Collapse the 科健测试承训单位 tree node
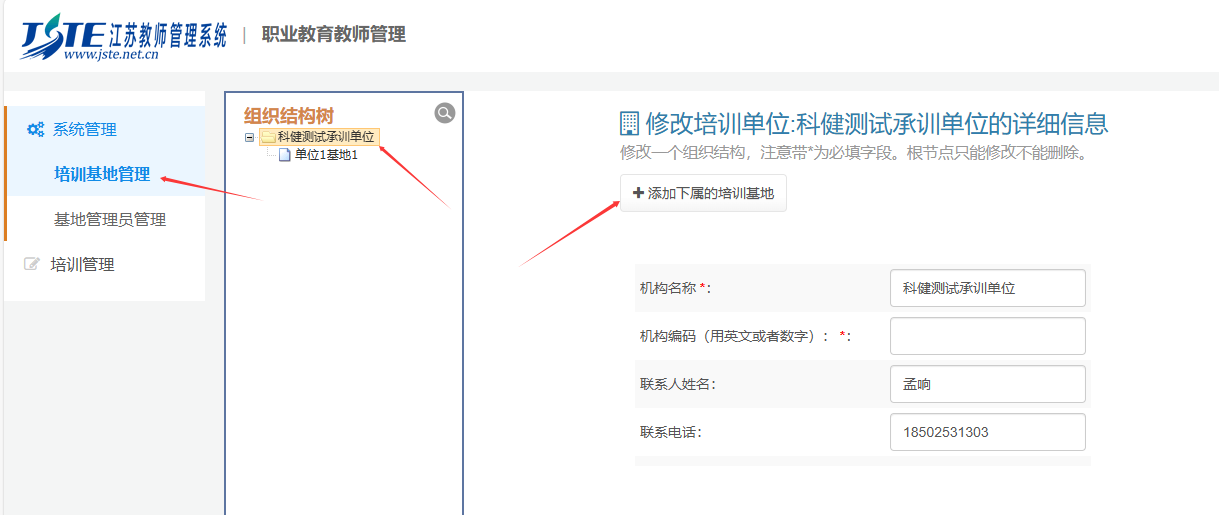The width and height of the screenshot is (1219, 515). click(x=250, y=137)
